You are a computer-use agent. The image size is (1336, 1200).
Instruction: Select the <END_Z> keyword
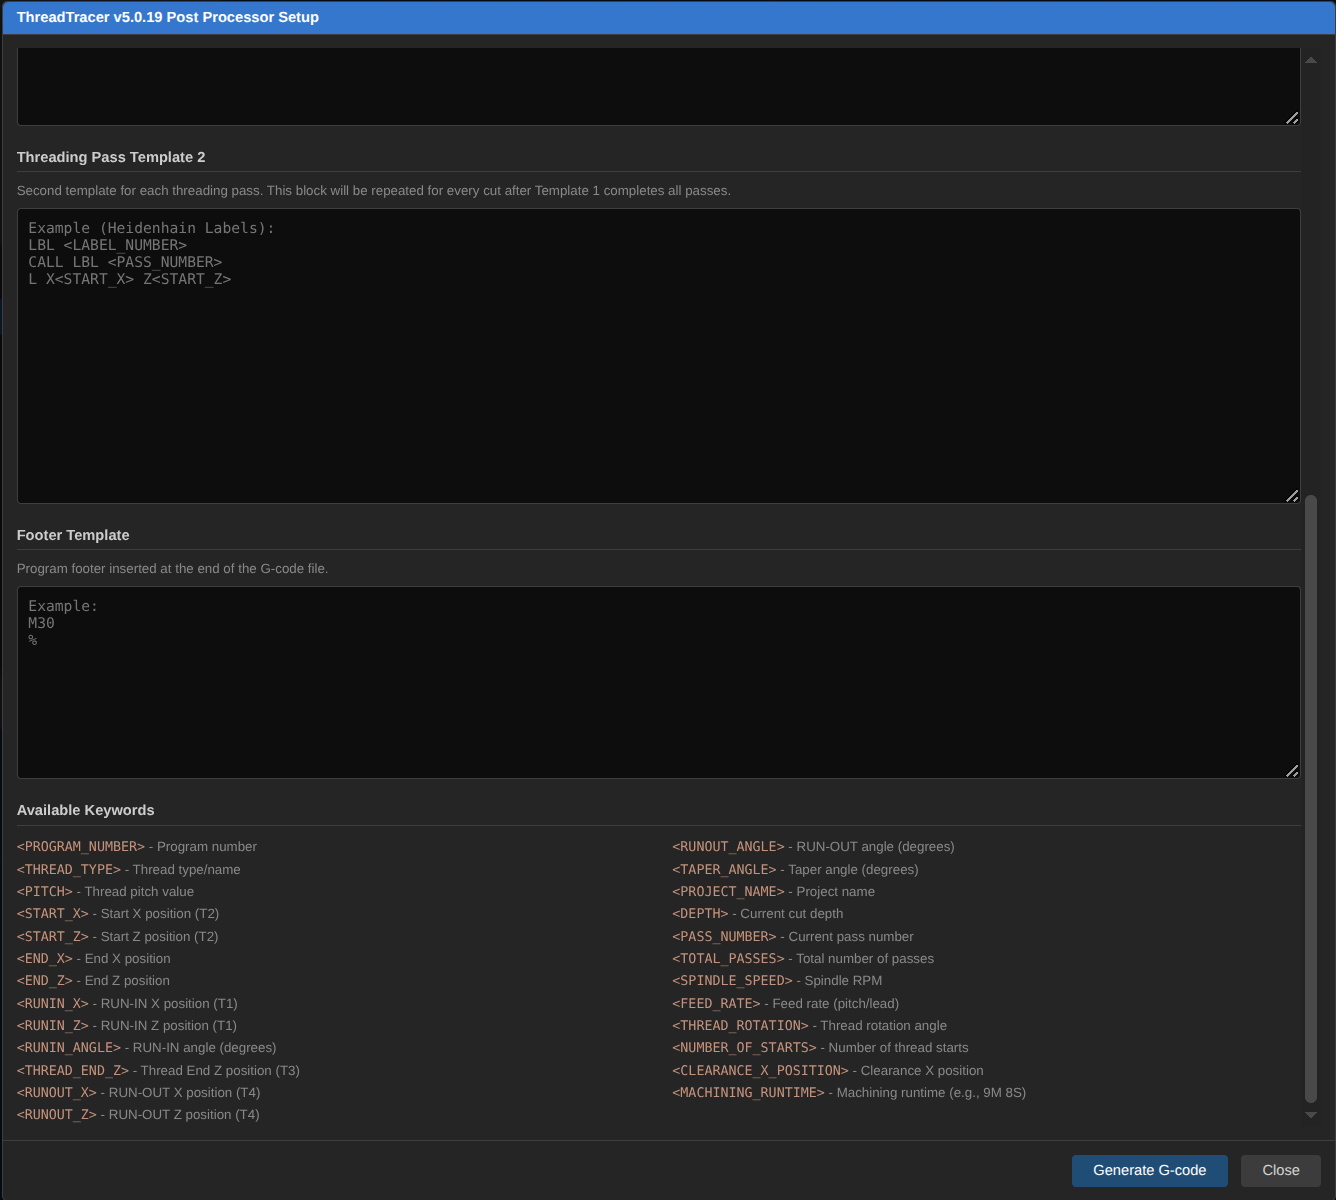45,981
